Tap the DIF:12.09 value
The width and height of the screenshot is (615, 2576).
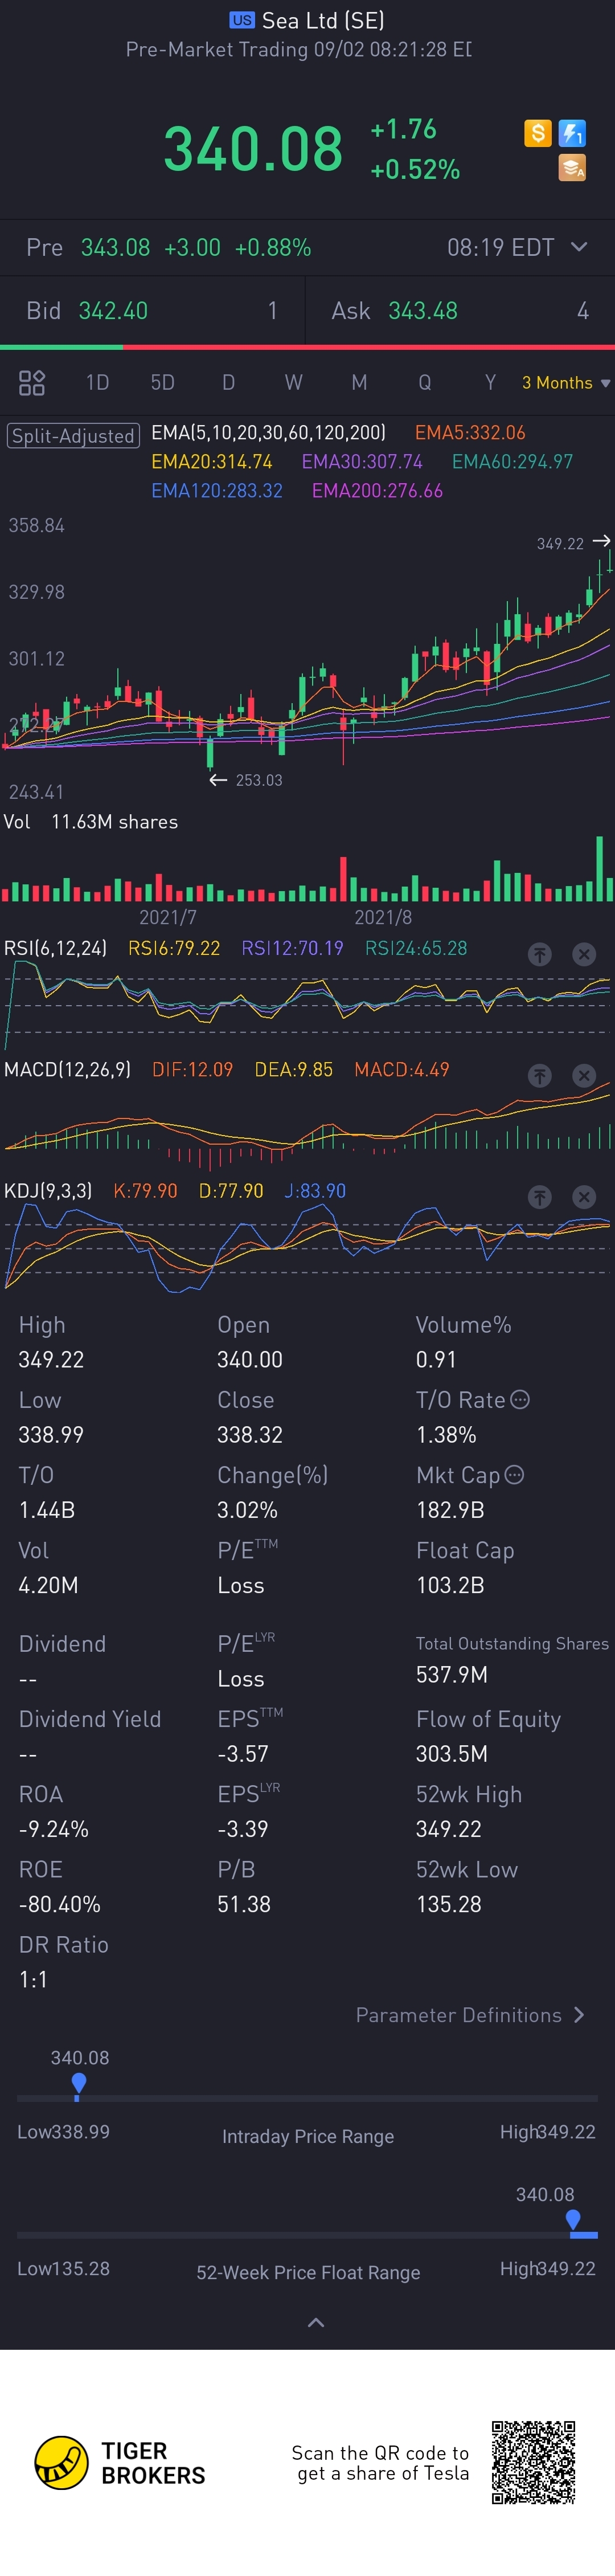(192, 1069)
